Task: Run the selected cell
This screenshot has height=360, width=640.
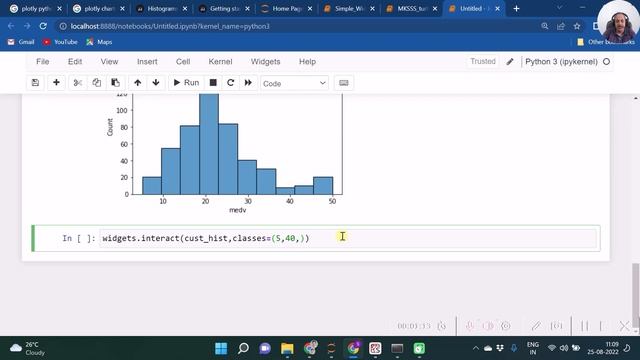Action: click(186, 83)
